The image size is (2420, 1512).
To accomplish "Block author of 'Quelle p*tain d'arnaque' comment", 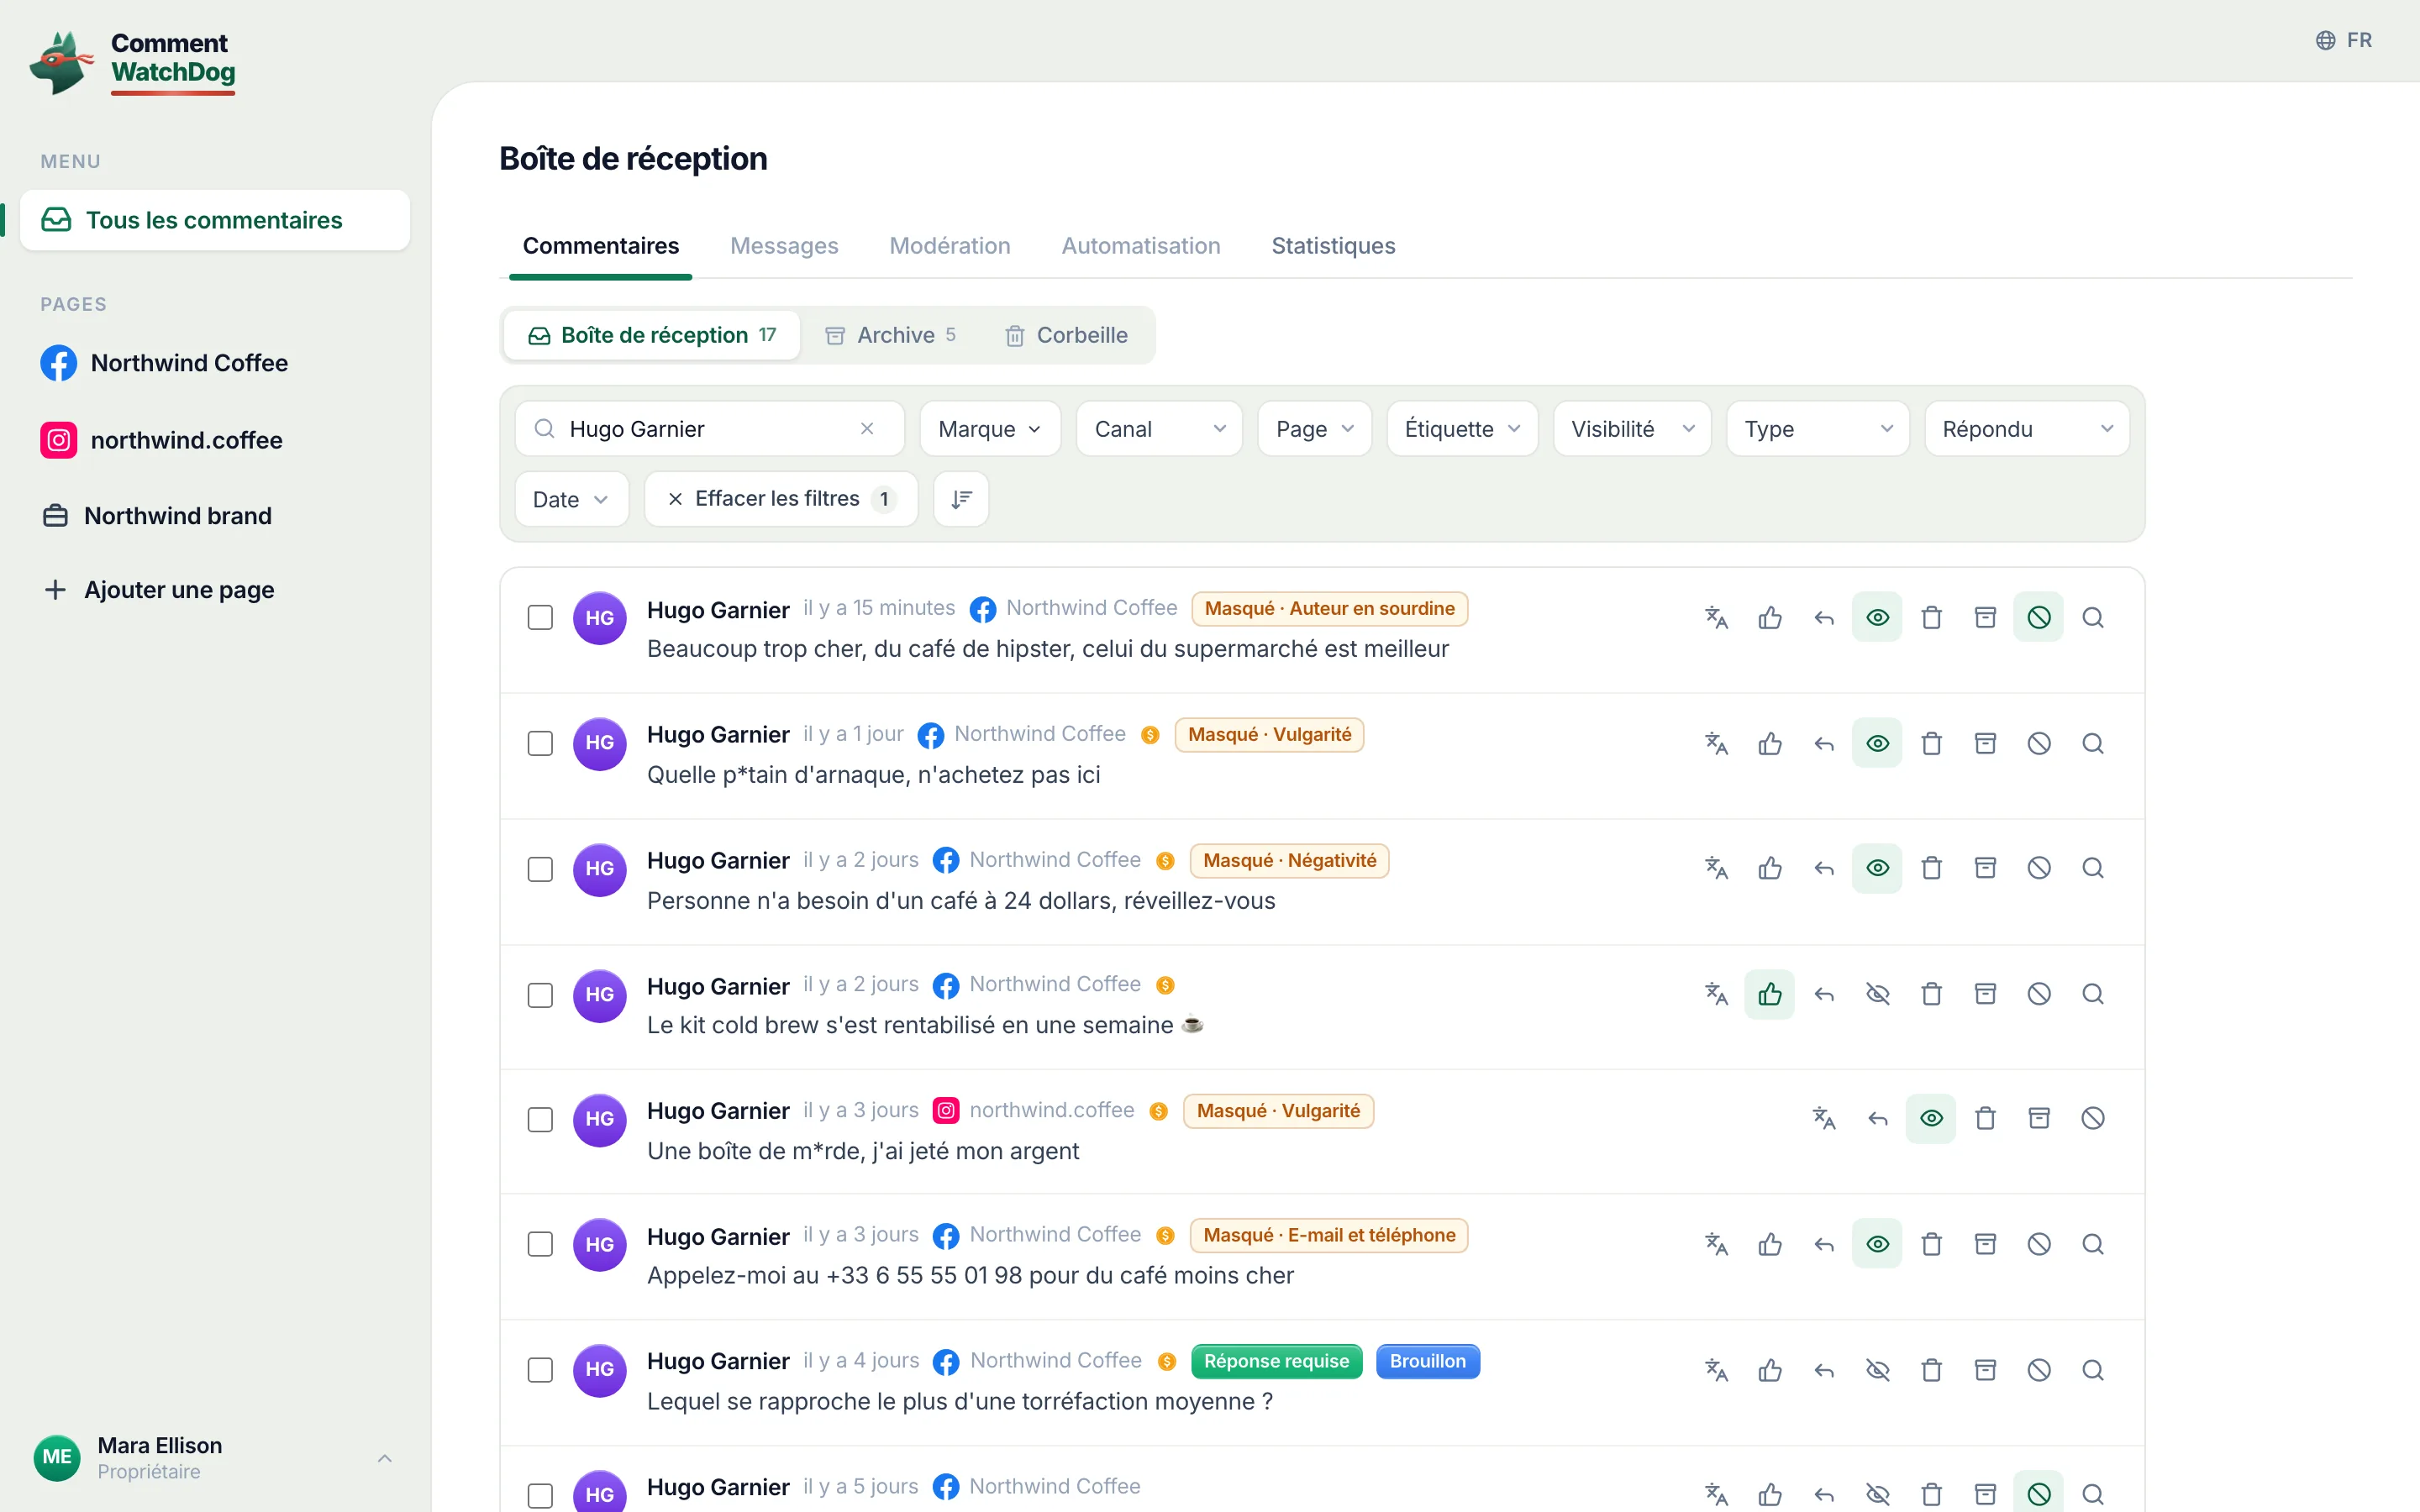I will (2039, 744).
